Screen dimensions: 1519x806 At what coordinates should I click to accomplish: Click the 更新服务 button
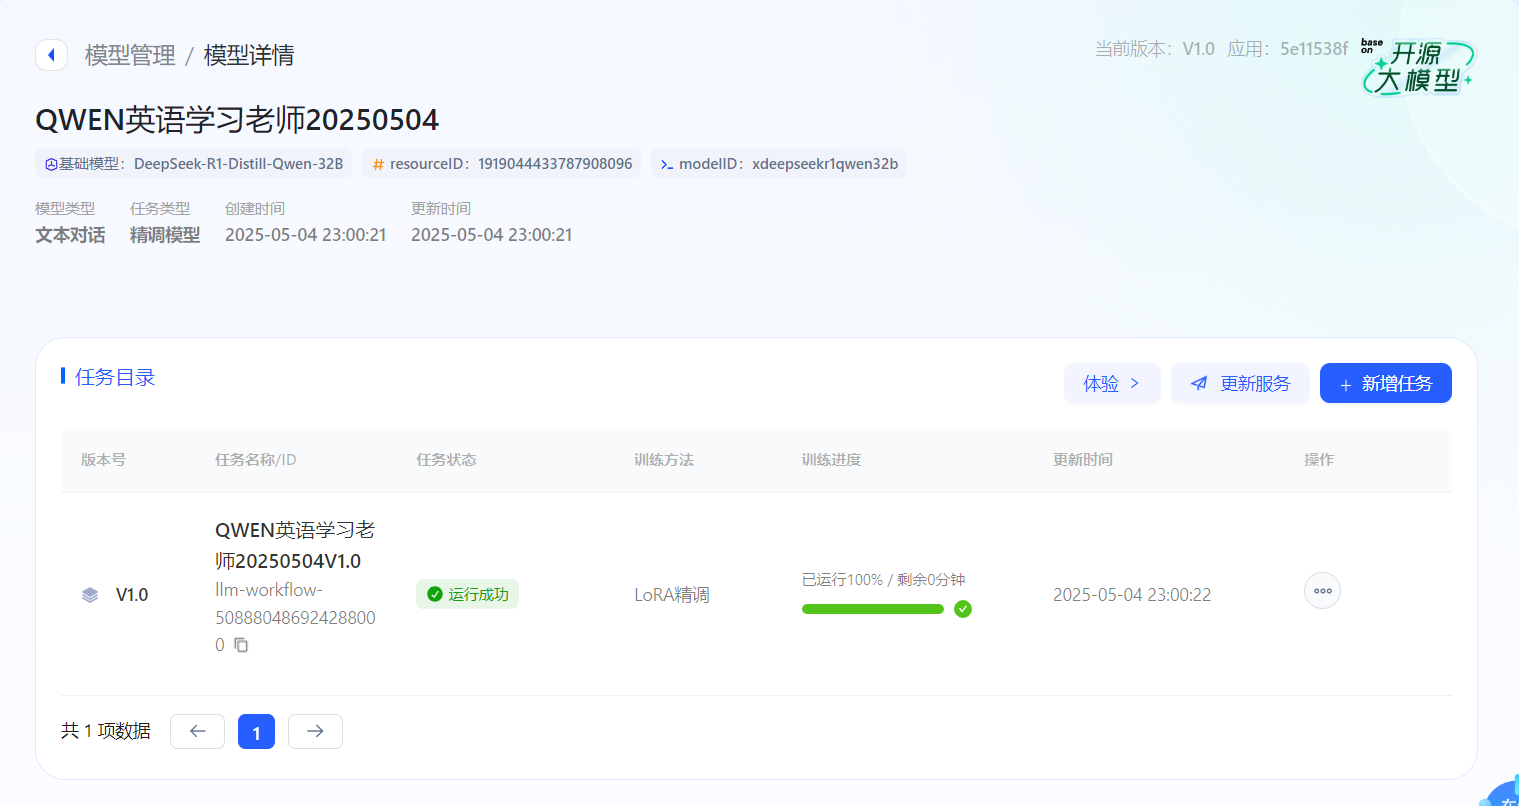point(1240,383)
